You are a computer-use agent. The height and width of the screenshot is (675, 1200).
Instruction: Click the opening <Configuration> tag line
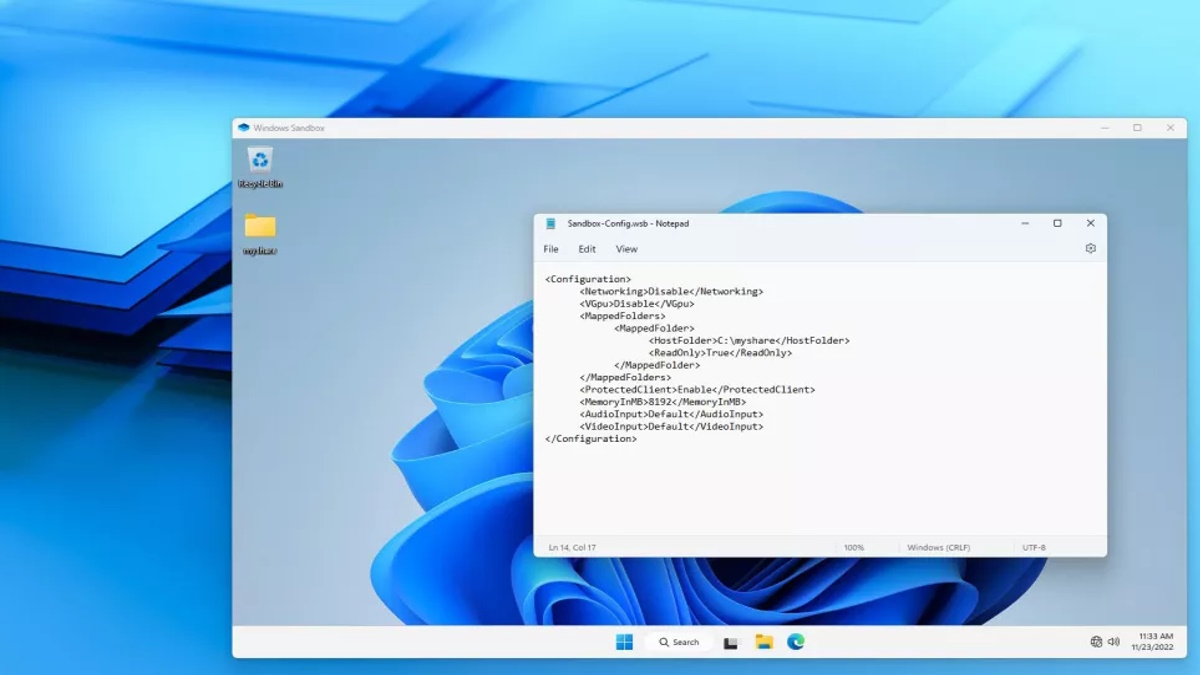click(588, 279)
